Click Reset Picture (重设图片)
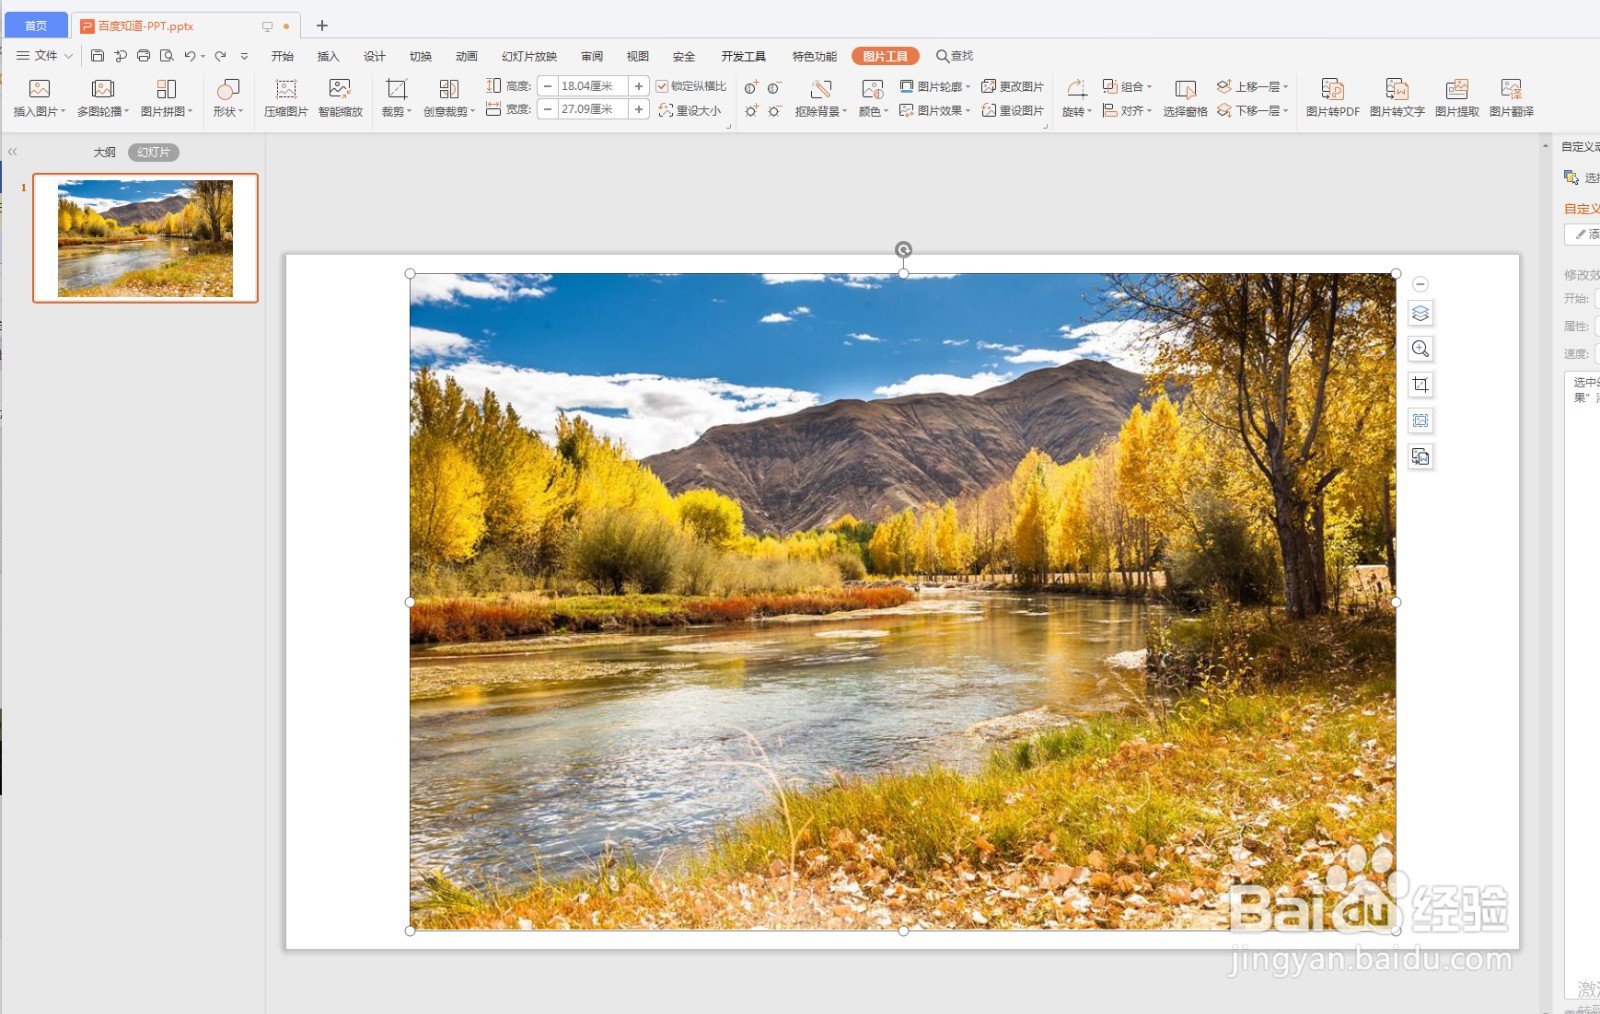Image resolution: width=1600 pixels, height=1014 pixels. click(x=1012, y=111)
